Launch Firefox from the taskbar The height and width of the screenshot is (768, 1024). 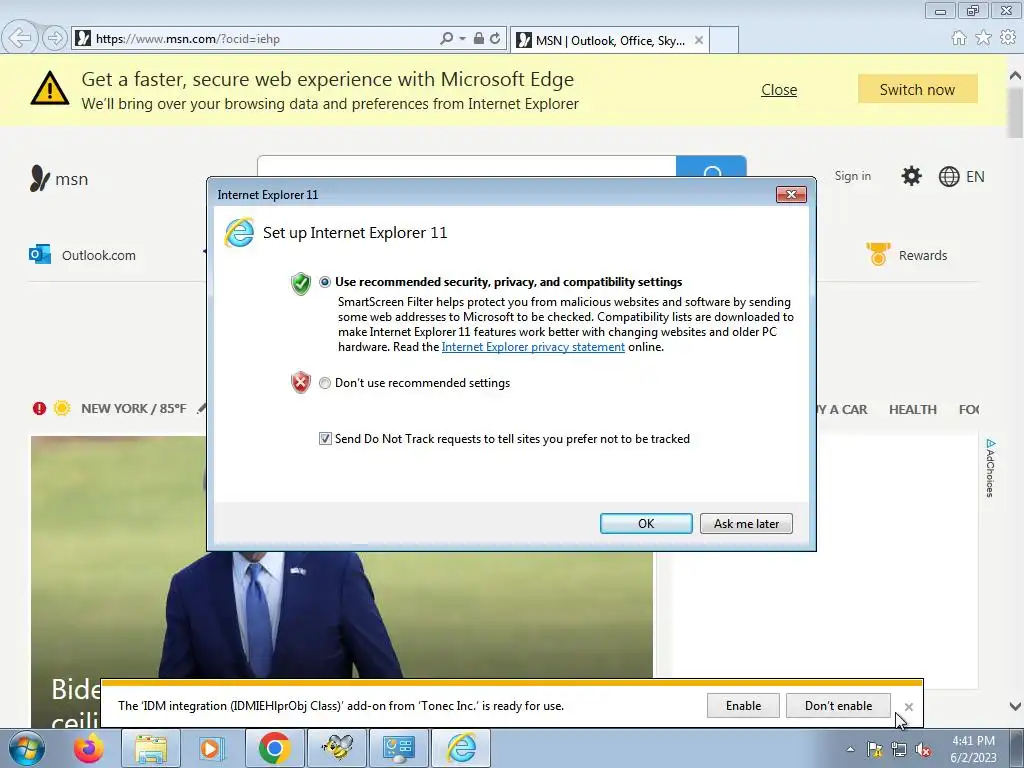pyautogui.click(x=89, y=748)
